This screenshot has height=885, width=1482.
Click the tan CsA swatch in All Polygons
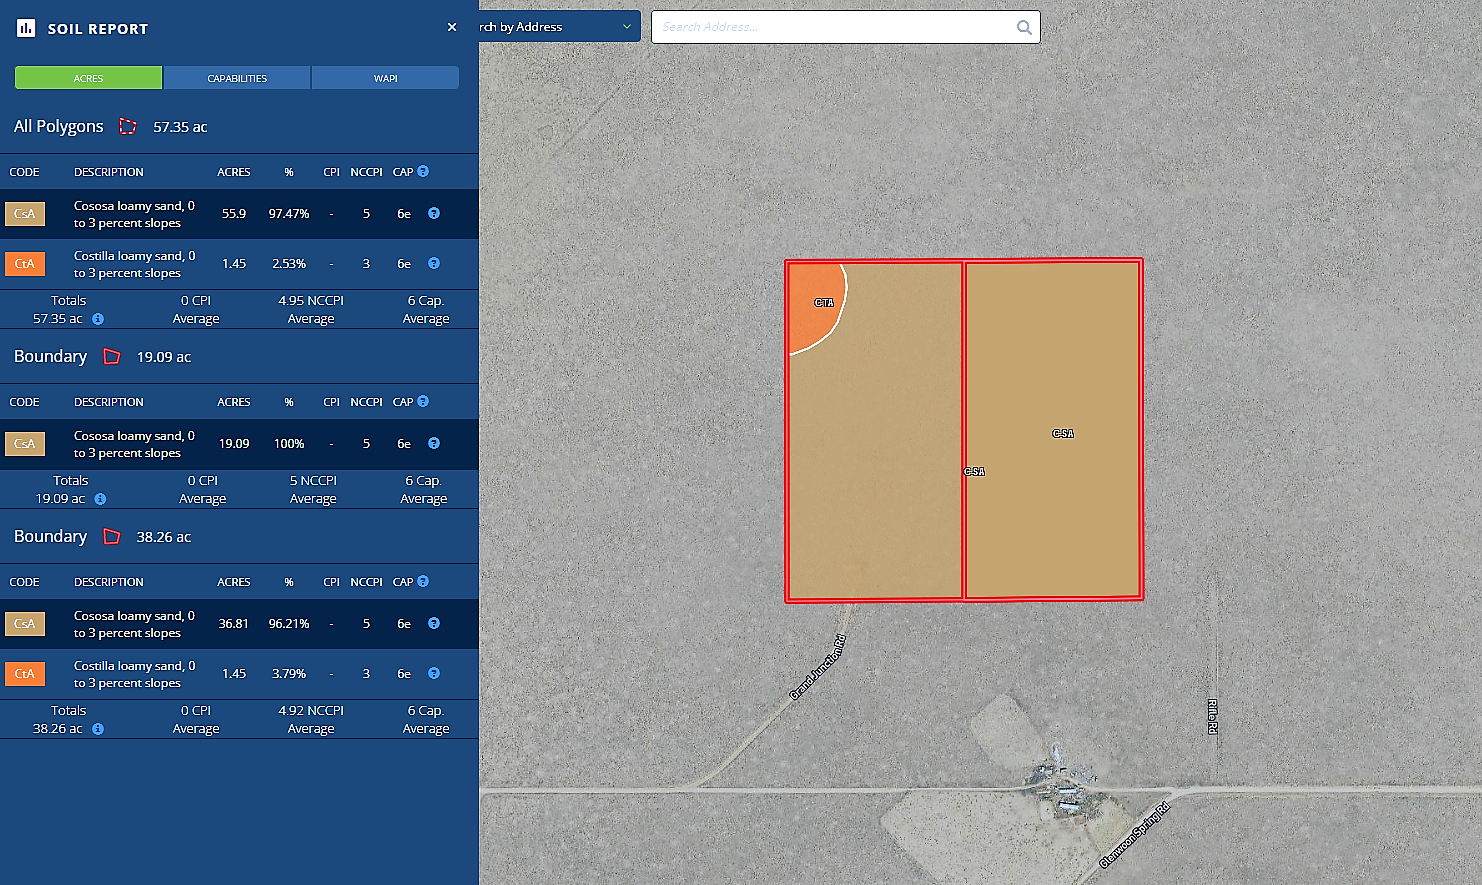tap(25, 213)
